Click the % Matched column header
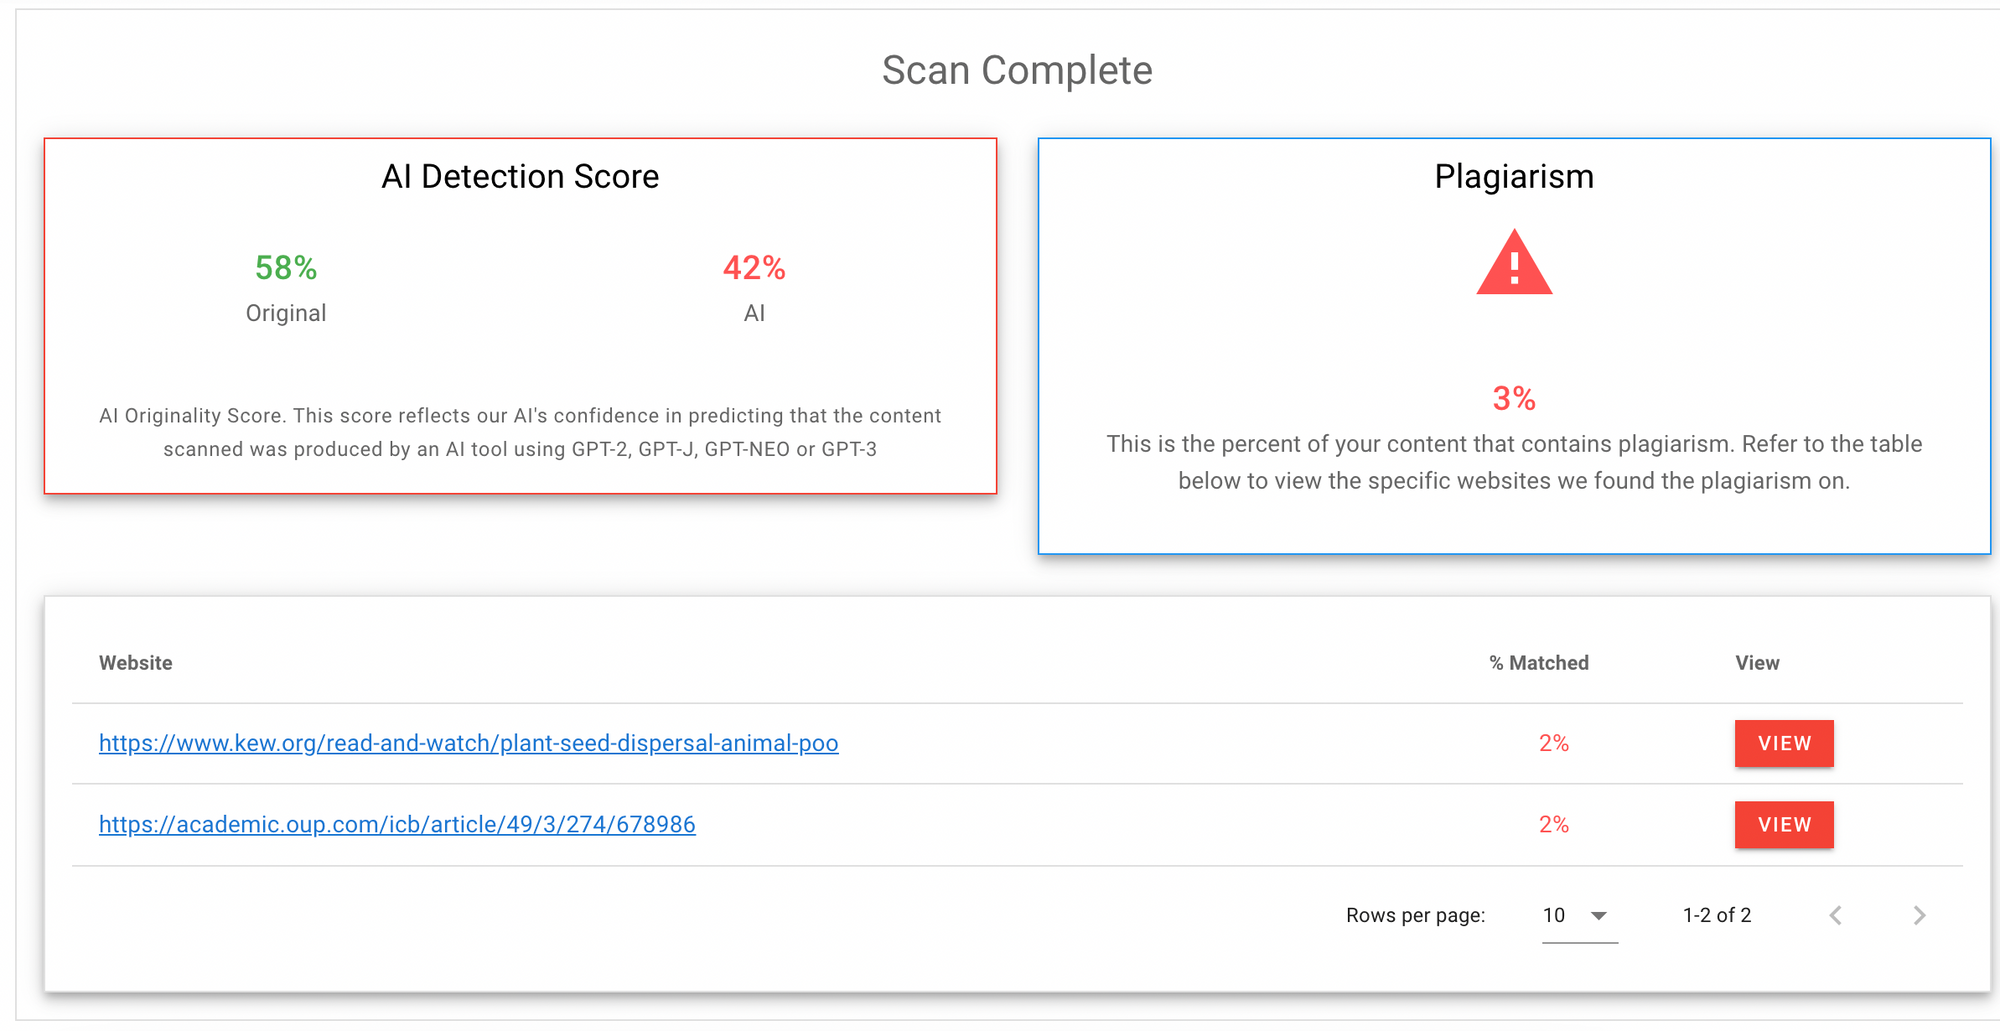Screen dimensions: 2000x1031 click(x=1539, y=663)
